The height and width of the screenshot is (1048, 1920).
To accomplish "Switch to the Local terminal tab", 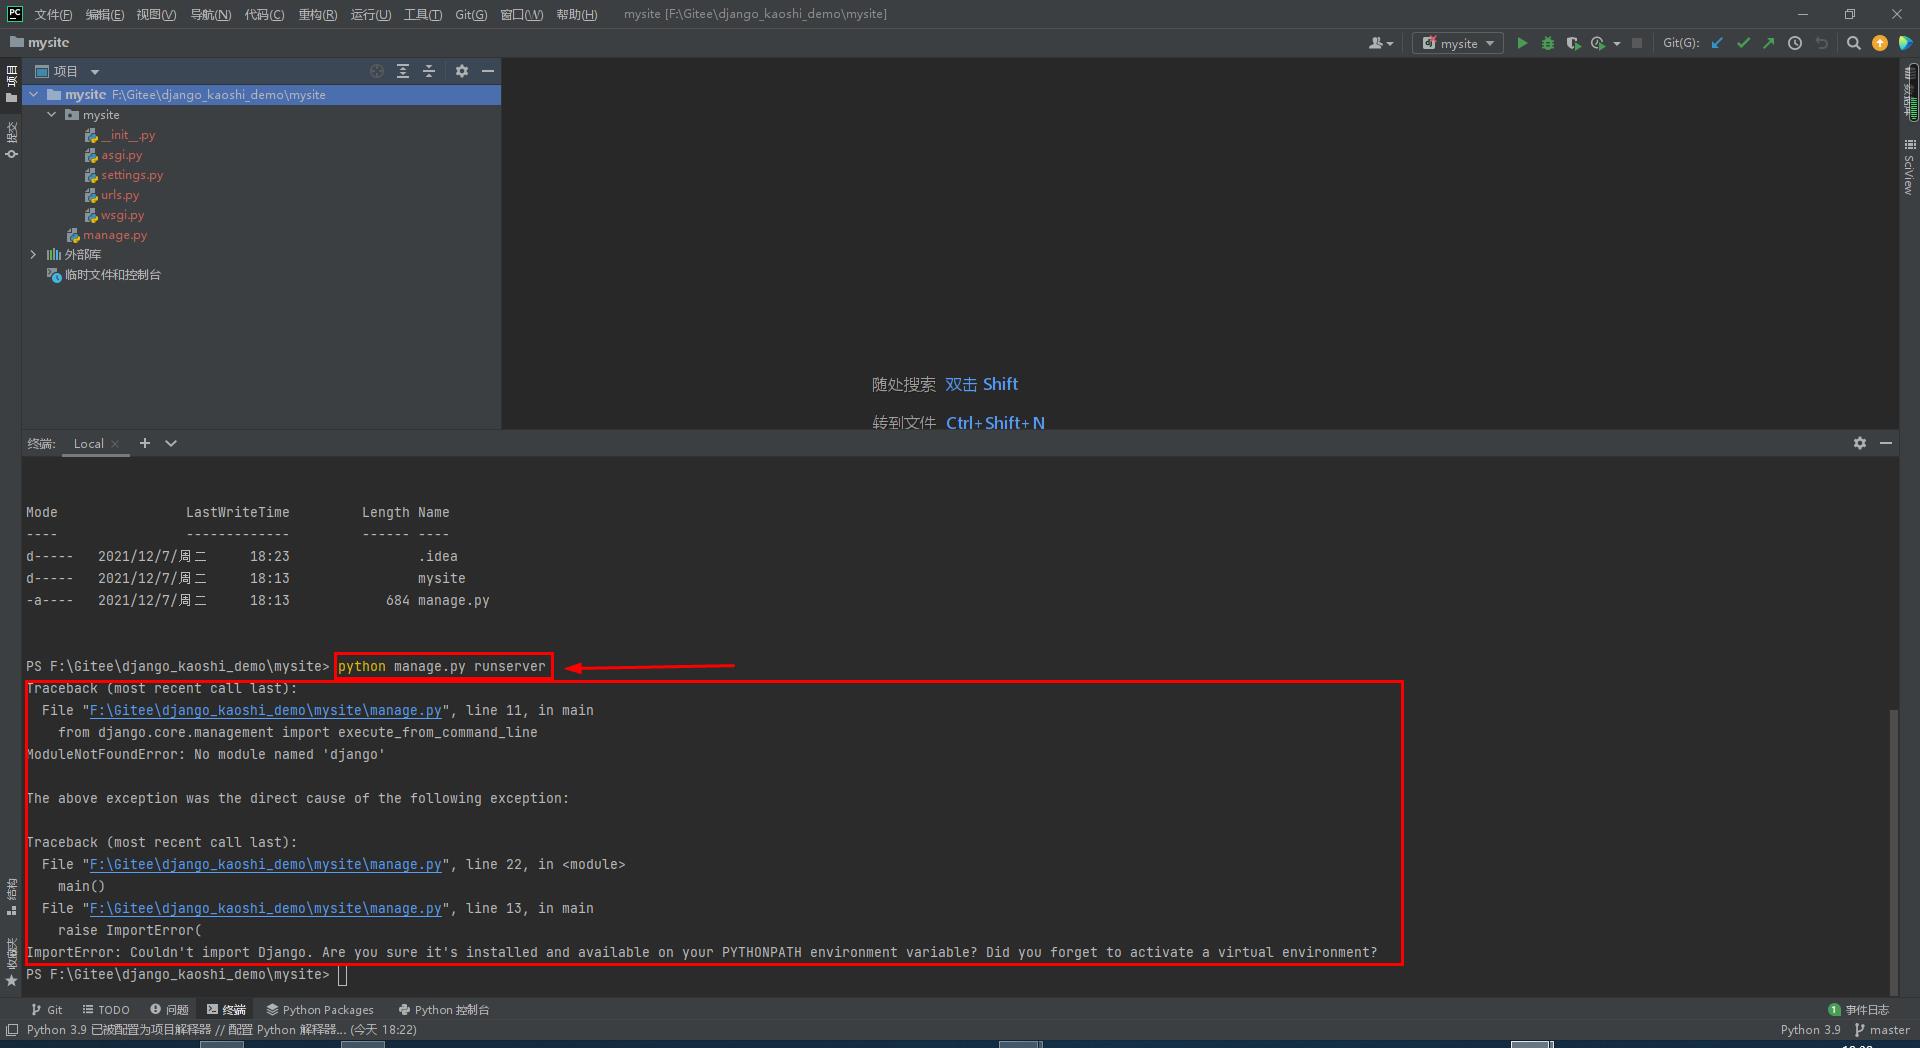I will (x=88, y=444).
